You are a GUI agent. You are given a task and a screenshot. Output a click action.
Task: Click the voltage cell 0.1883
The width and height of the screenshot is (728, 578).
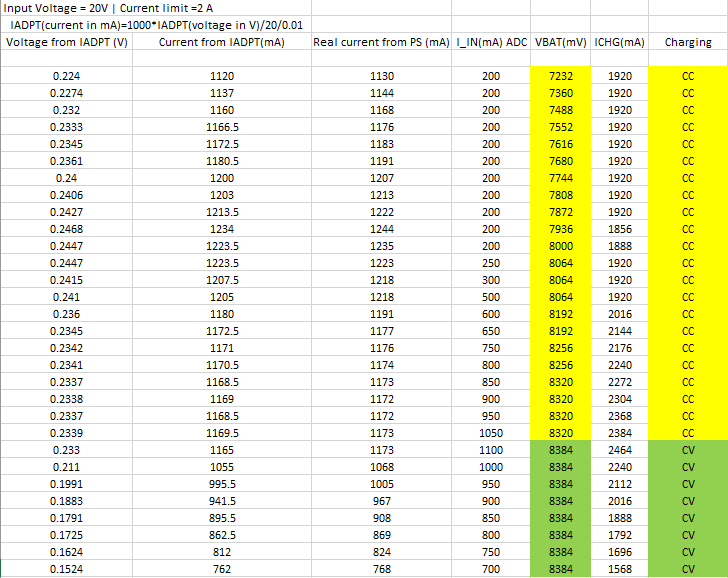(x=66, y=501)
